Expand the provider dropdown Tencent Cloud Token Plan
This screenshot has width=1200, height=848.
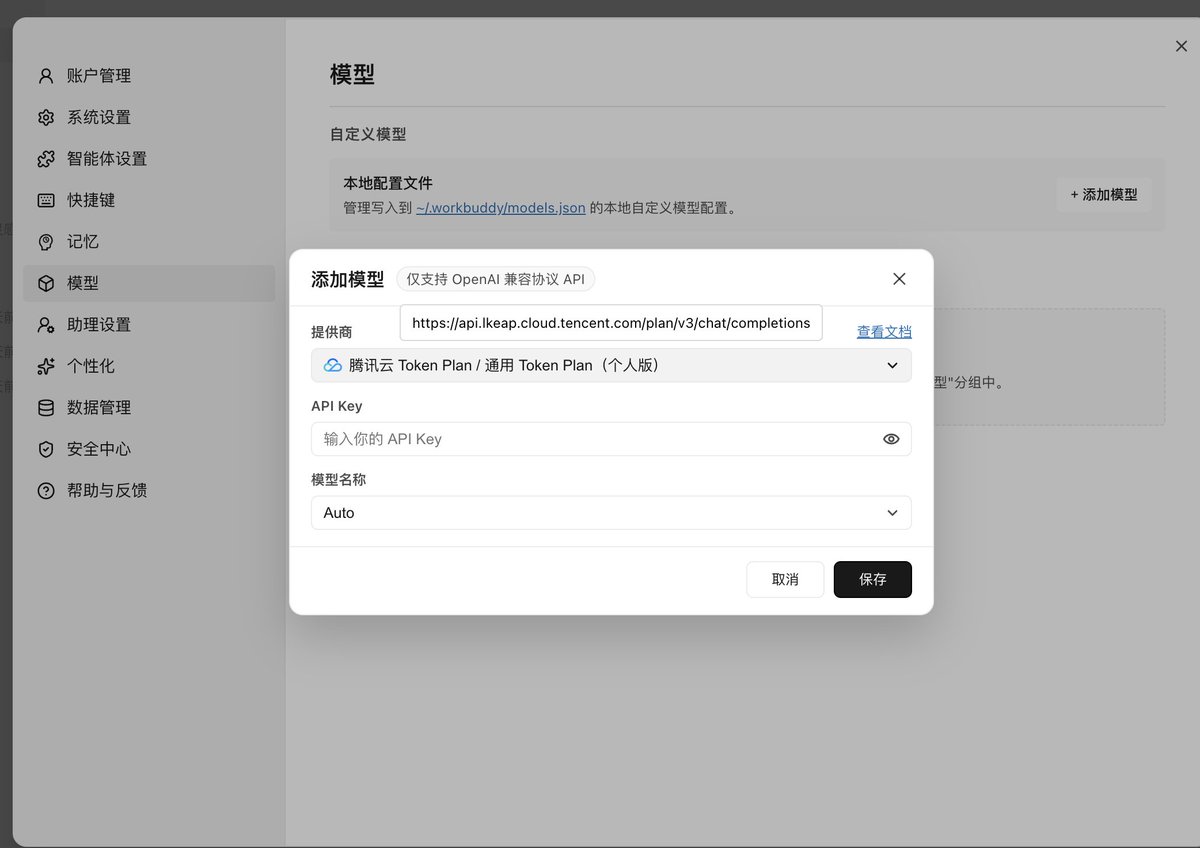[611, 365]
